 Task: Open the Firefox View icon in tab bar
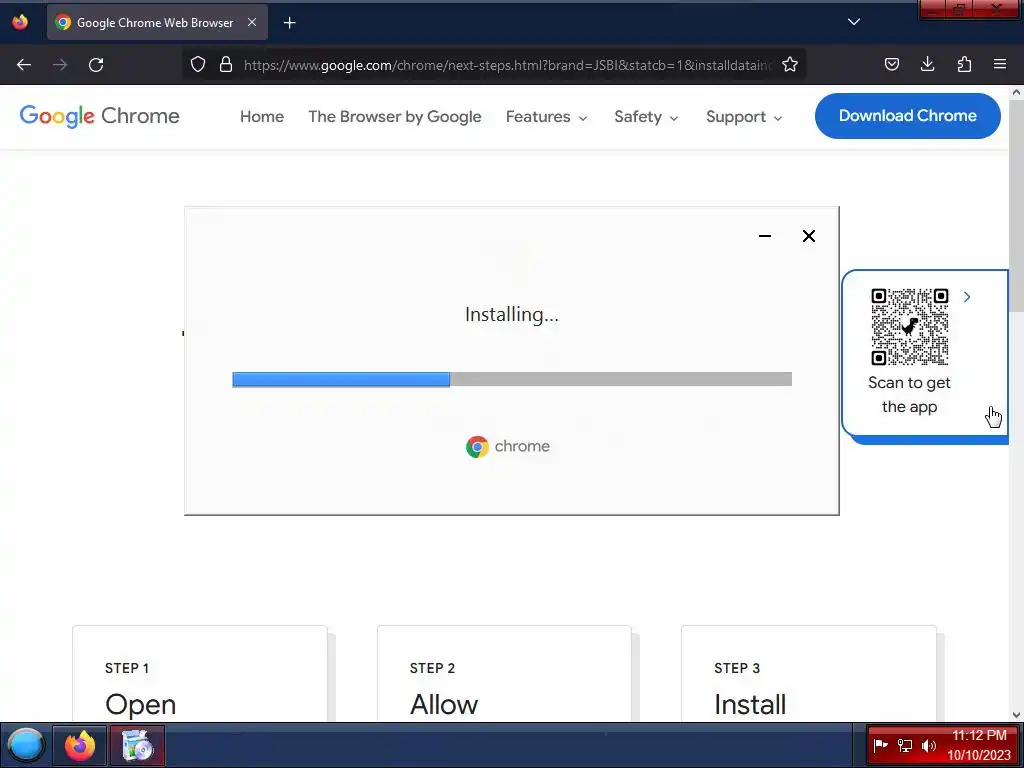click(x=20, y=22)
